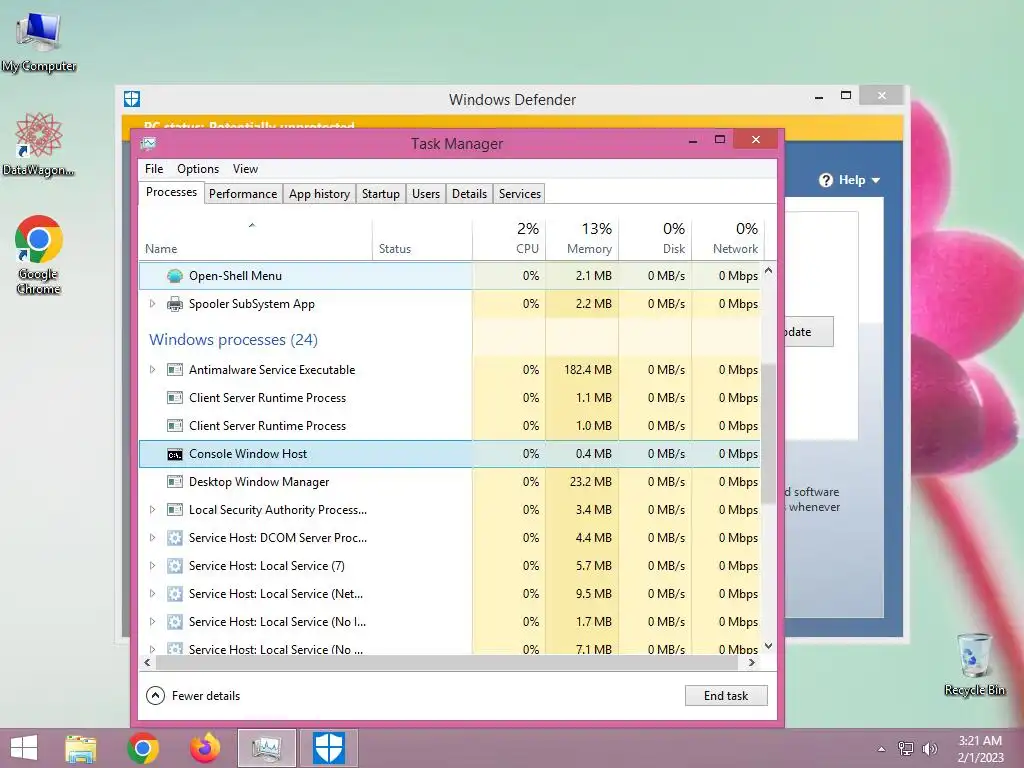
Task: Click the partially hidden Update button in Defender
Action: click(x=808, y=332)
